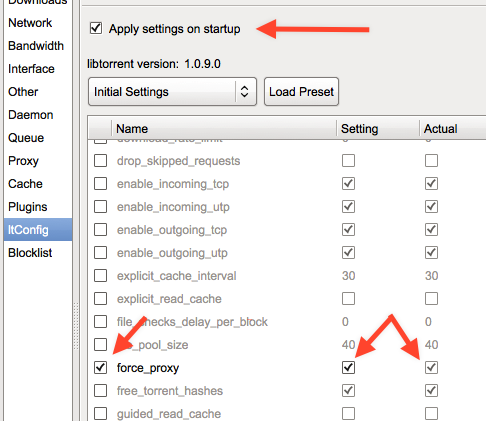486x421 pixels.
Task: Enable the enable_incoming_tcp row checkbox
Action: pyautogui.click(x=100, y=184)
